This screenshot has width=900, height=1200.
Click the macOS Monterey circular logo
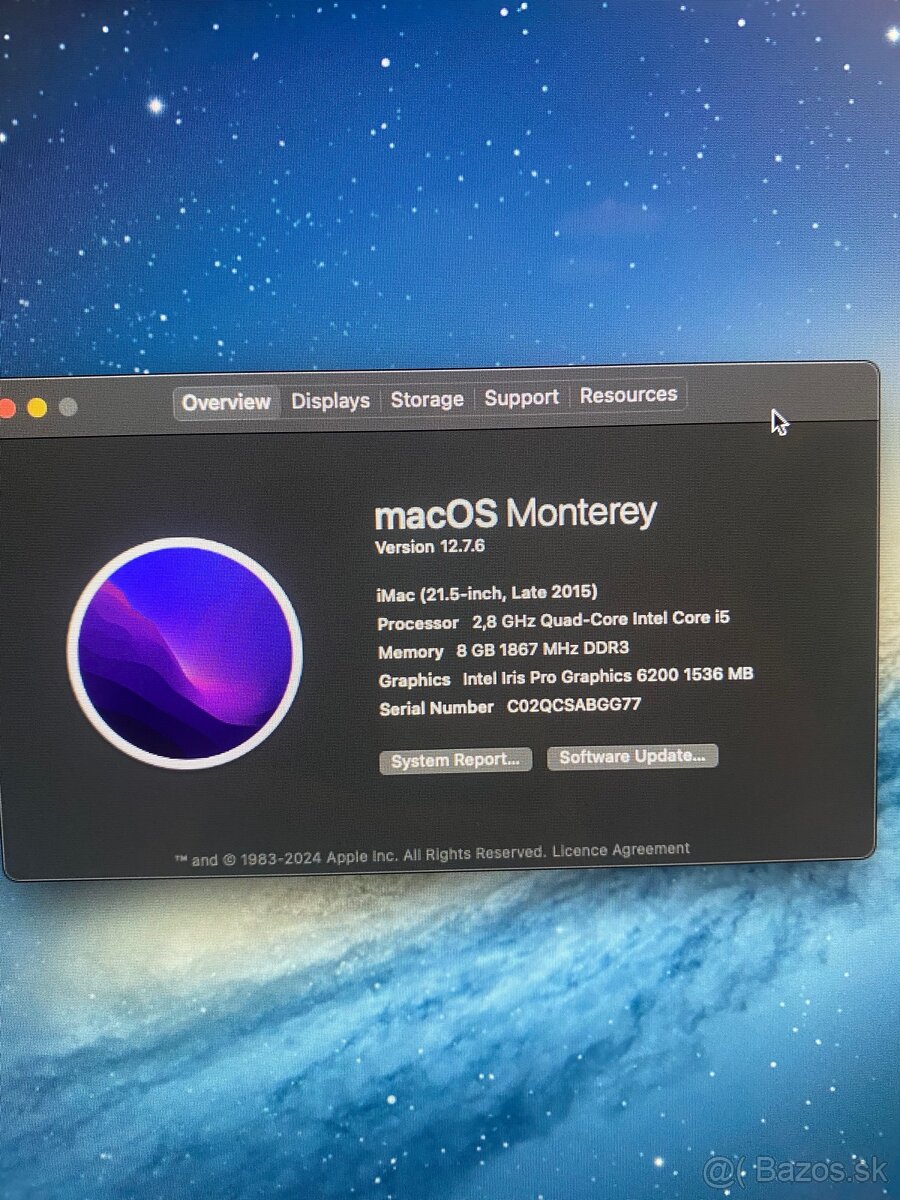click(x=185, y=653)
